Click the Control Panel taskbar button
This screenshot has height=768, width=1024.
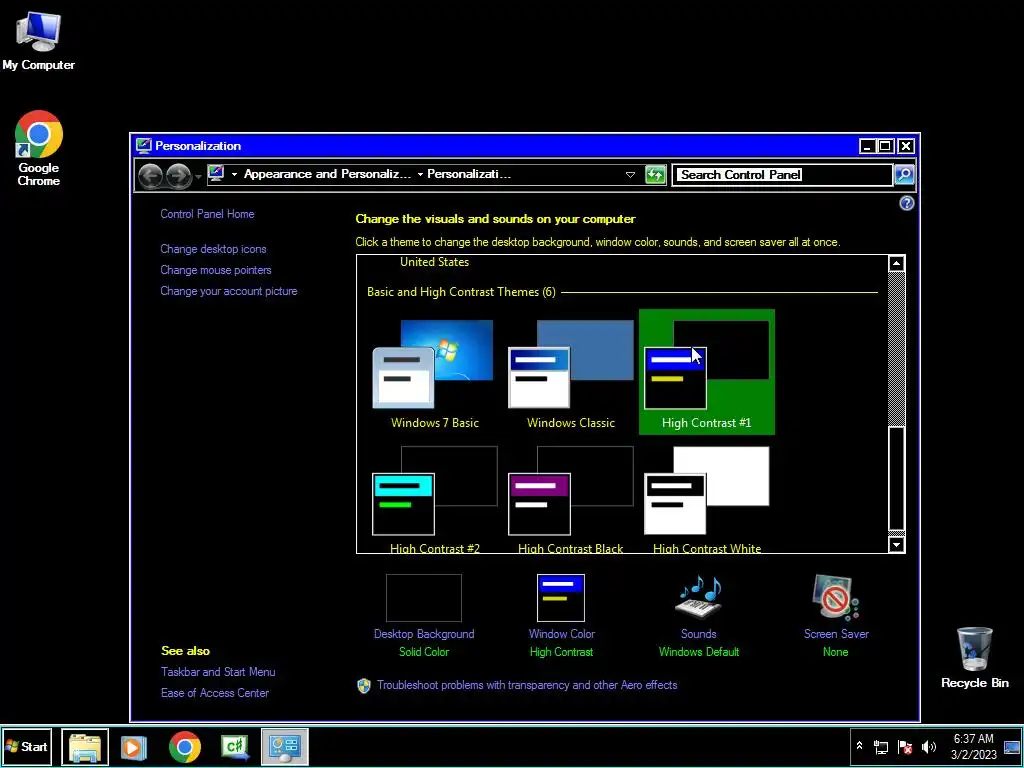[x=285, y=746]
